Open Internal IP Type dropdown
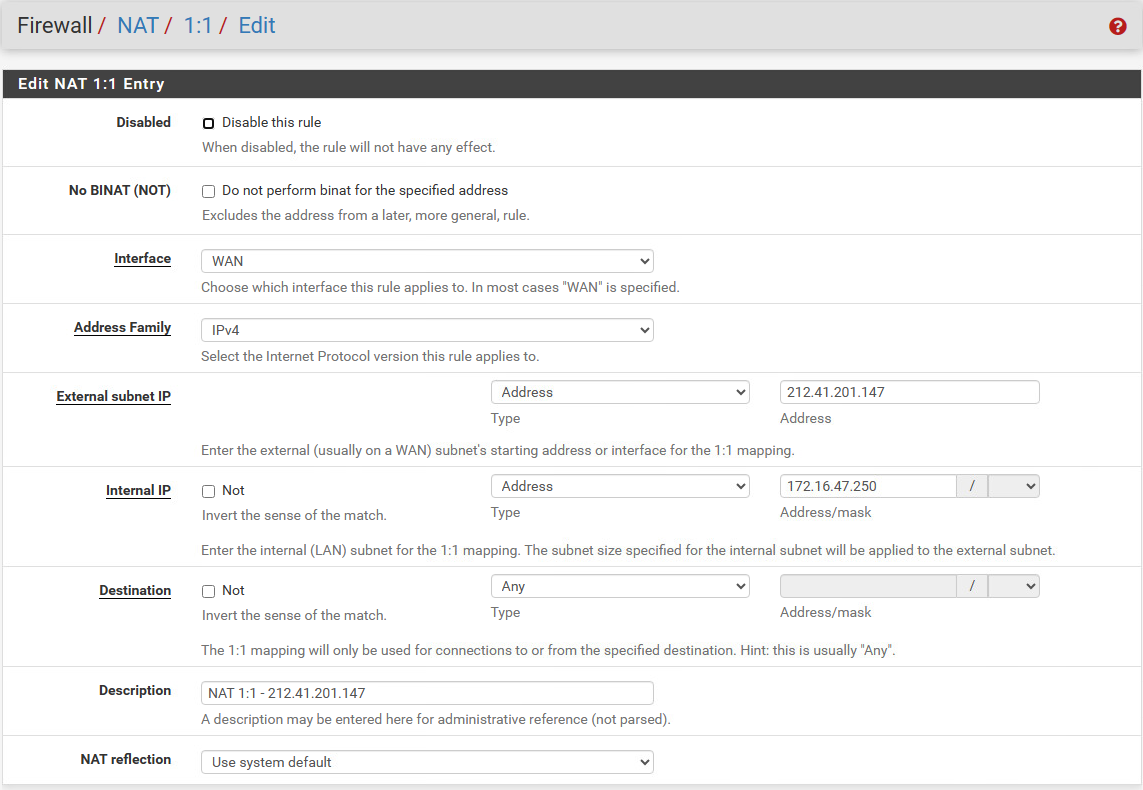The image size is (1143, 790). point(620,486)
